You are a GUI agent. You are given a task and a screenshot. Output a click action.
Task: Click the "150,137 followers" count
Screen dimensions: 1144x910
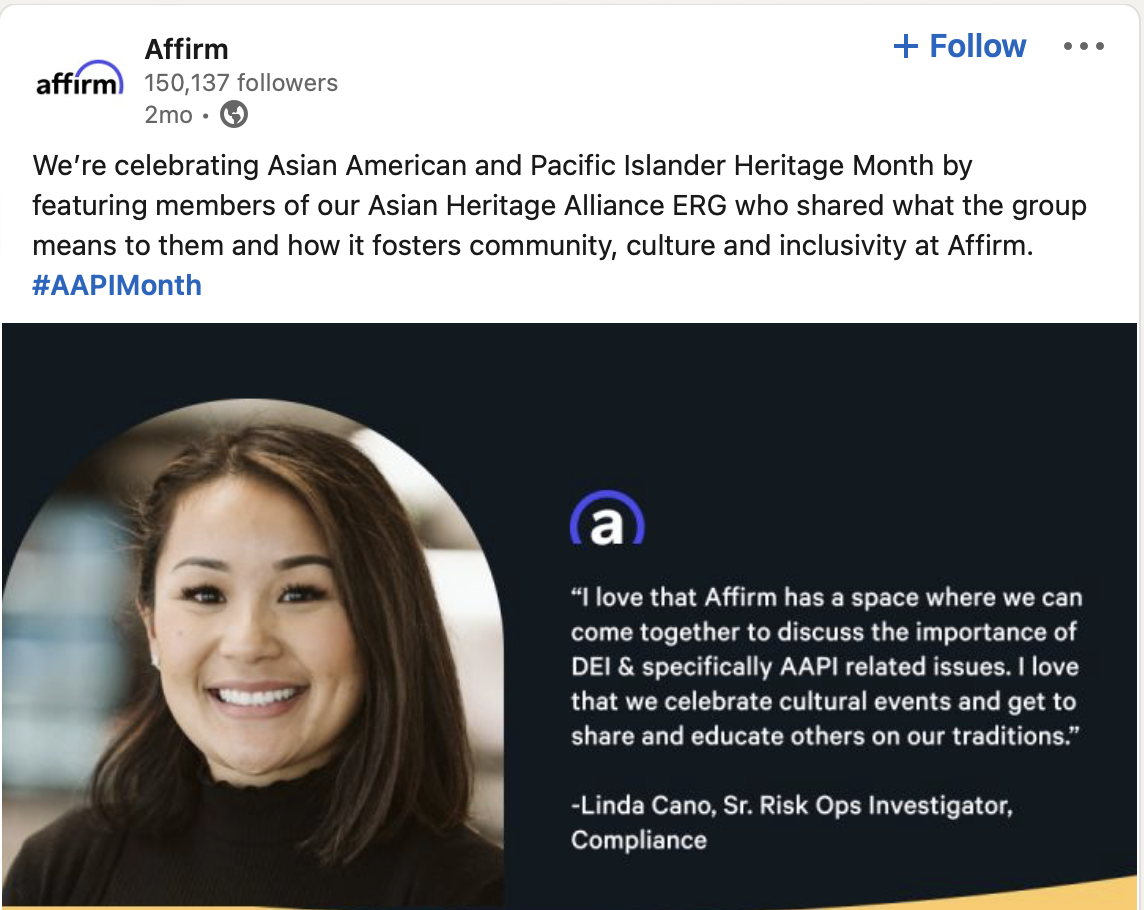click(241, 83)
